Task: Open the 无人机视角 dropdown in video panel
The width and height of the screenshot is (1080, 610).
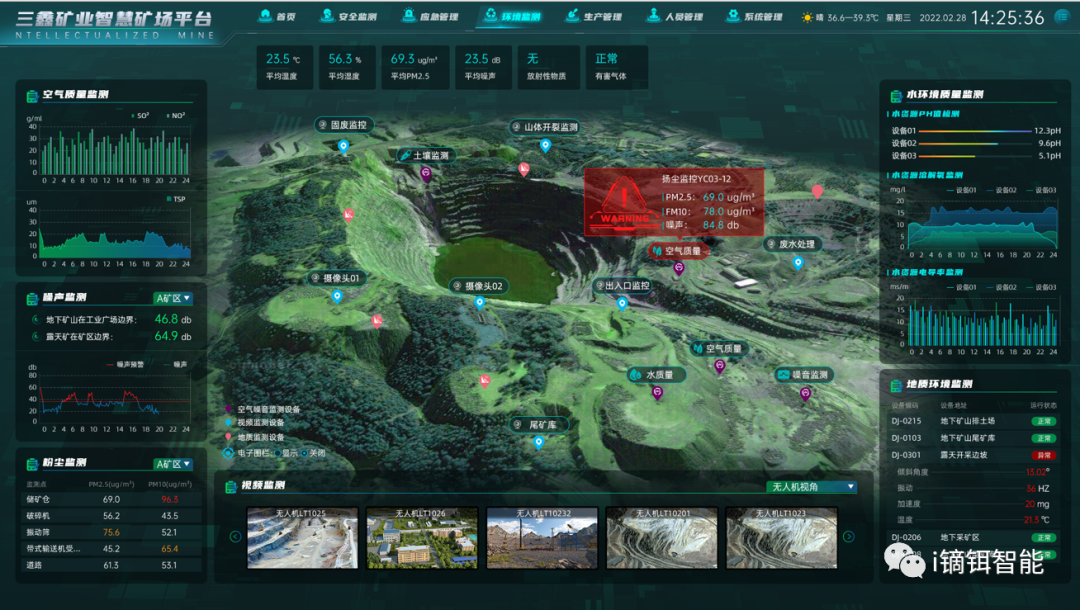Action: click(811, 487)
